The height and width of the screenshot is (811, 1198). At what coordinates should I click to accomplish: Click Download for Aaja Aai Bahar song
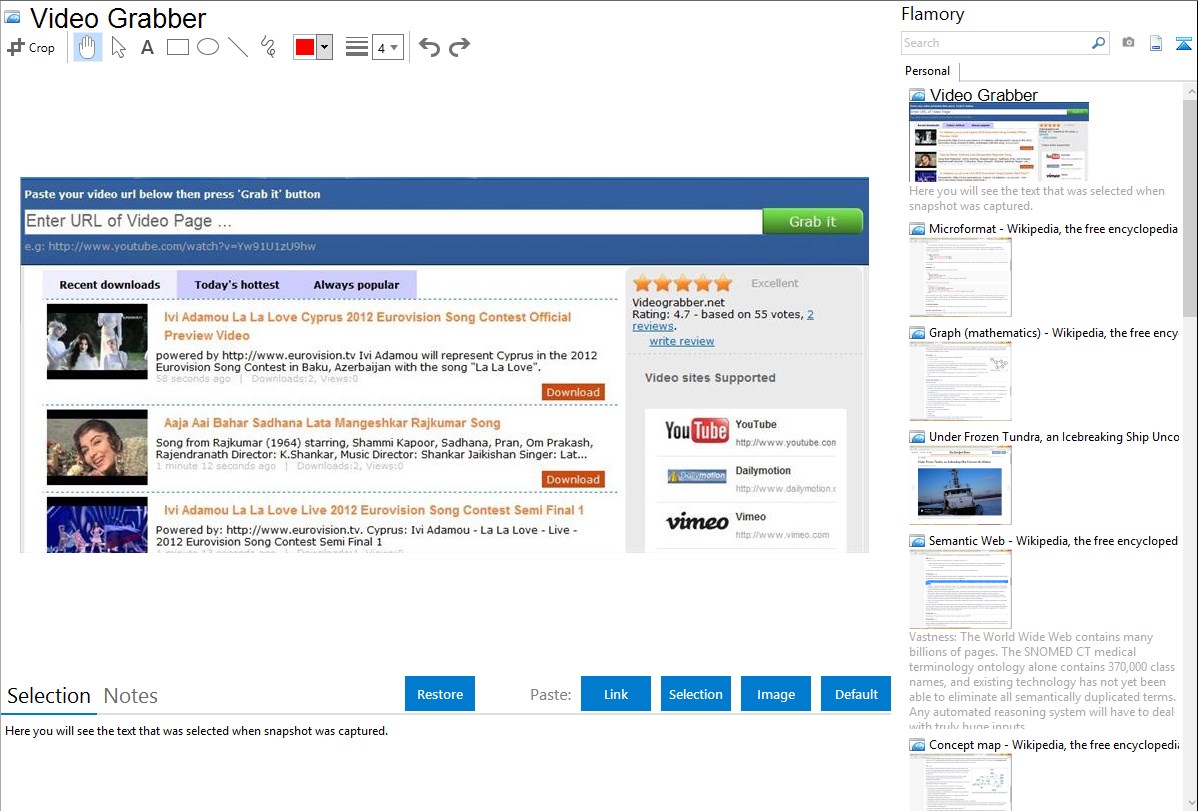pos(573,479)
